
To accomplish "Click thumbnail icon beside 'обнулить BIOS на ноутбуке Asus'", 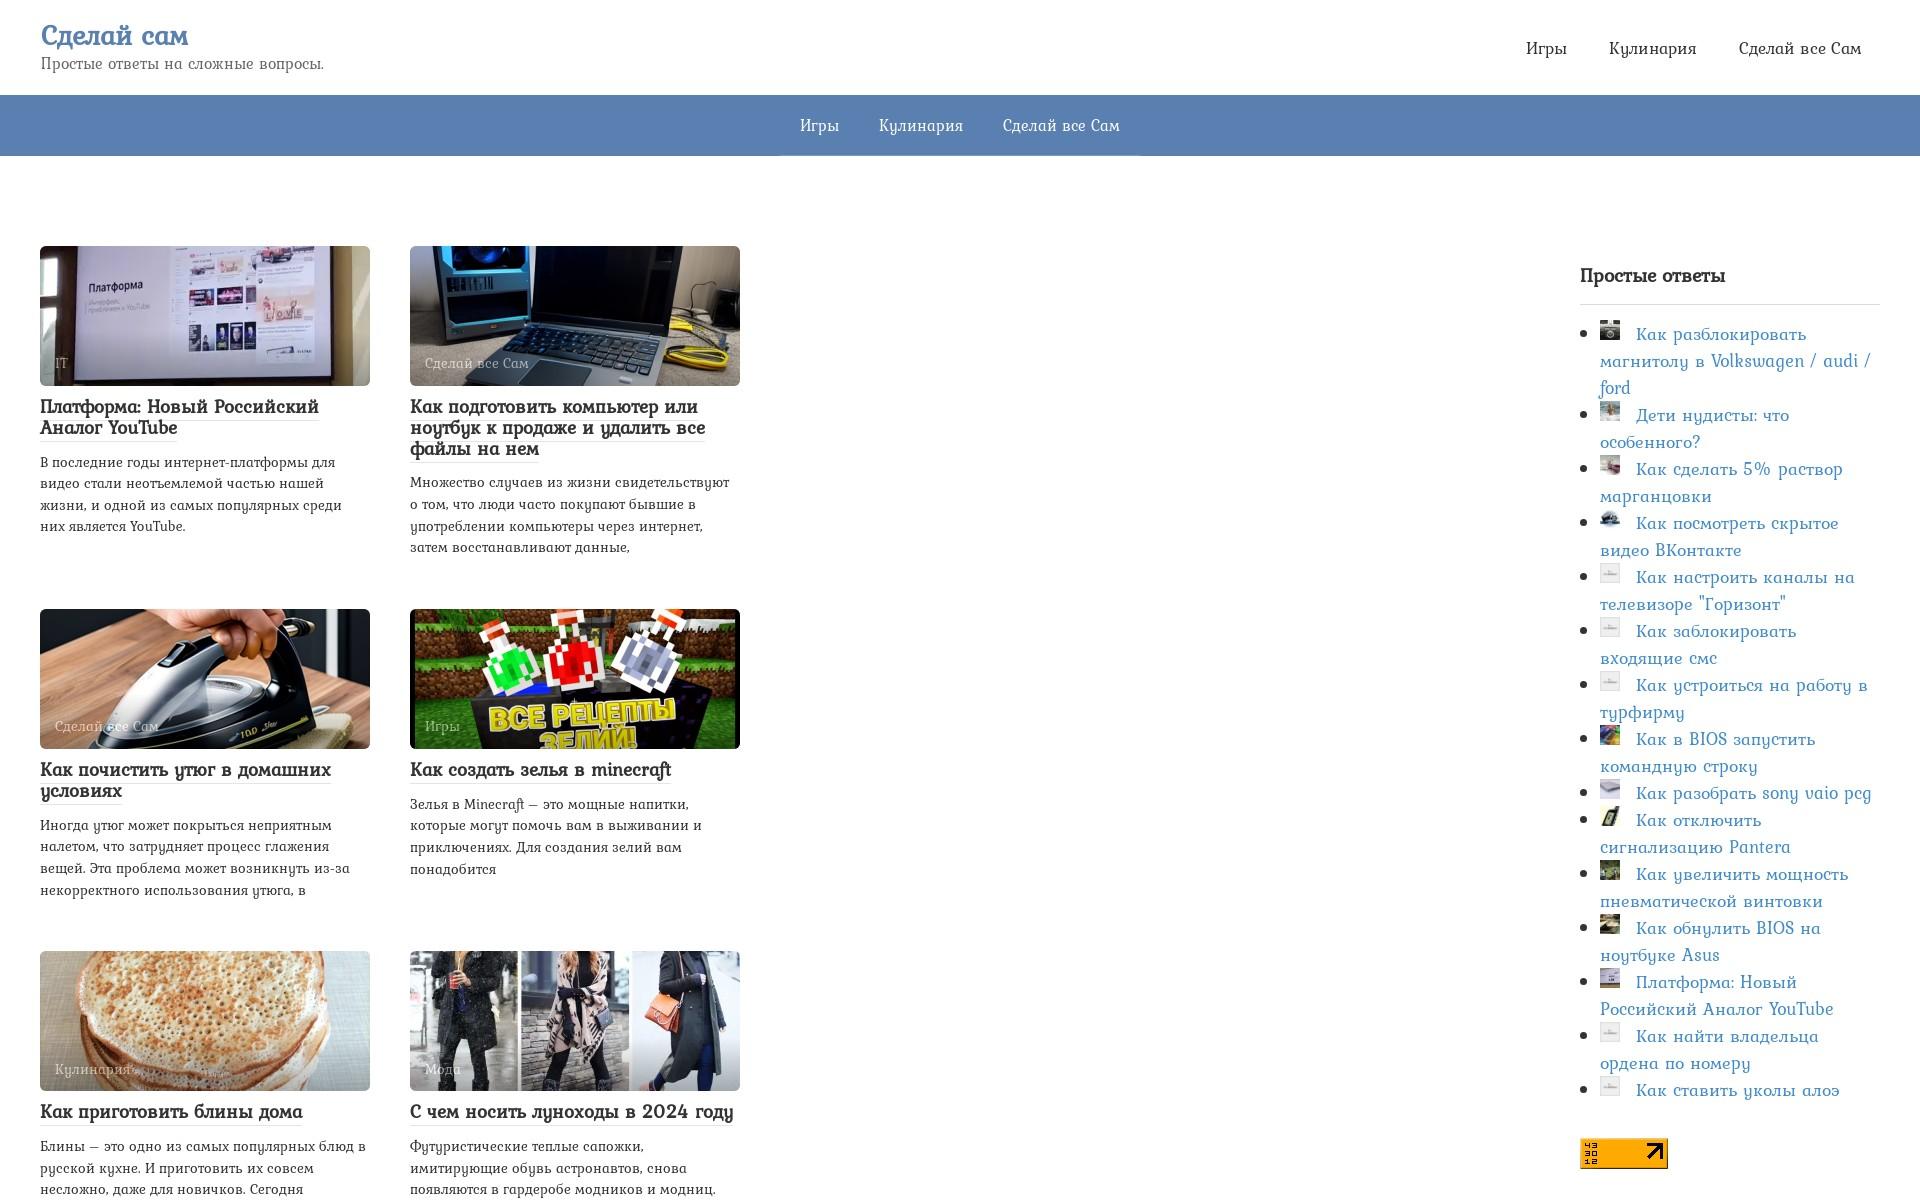I will pyautogui.click(x=1609, y=924).
